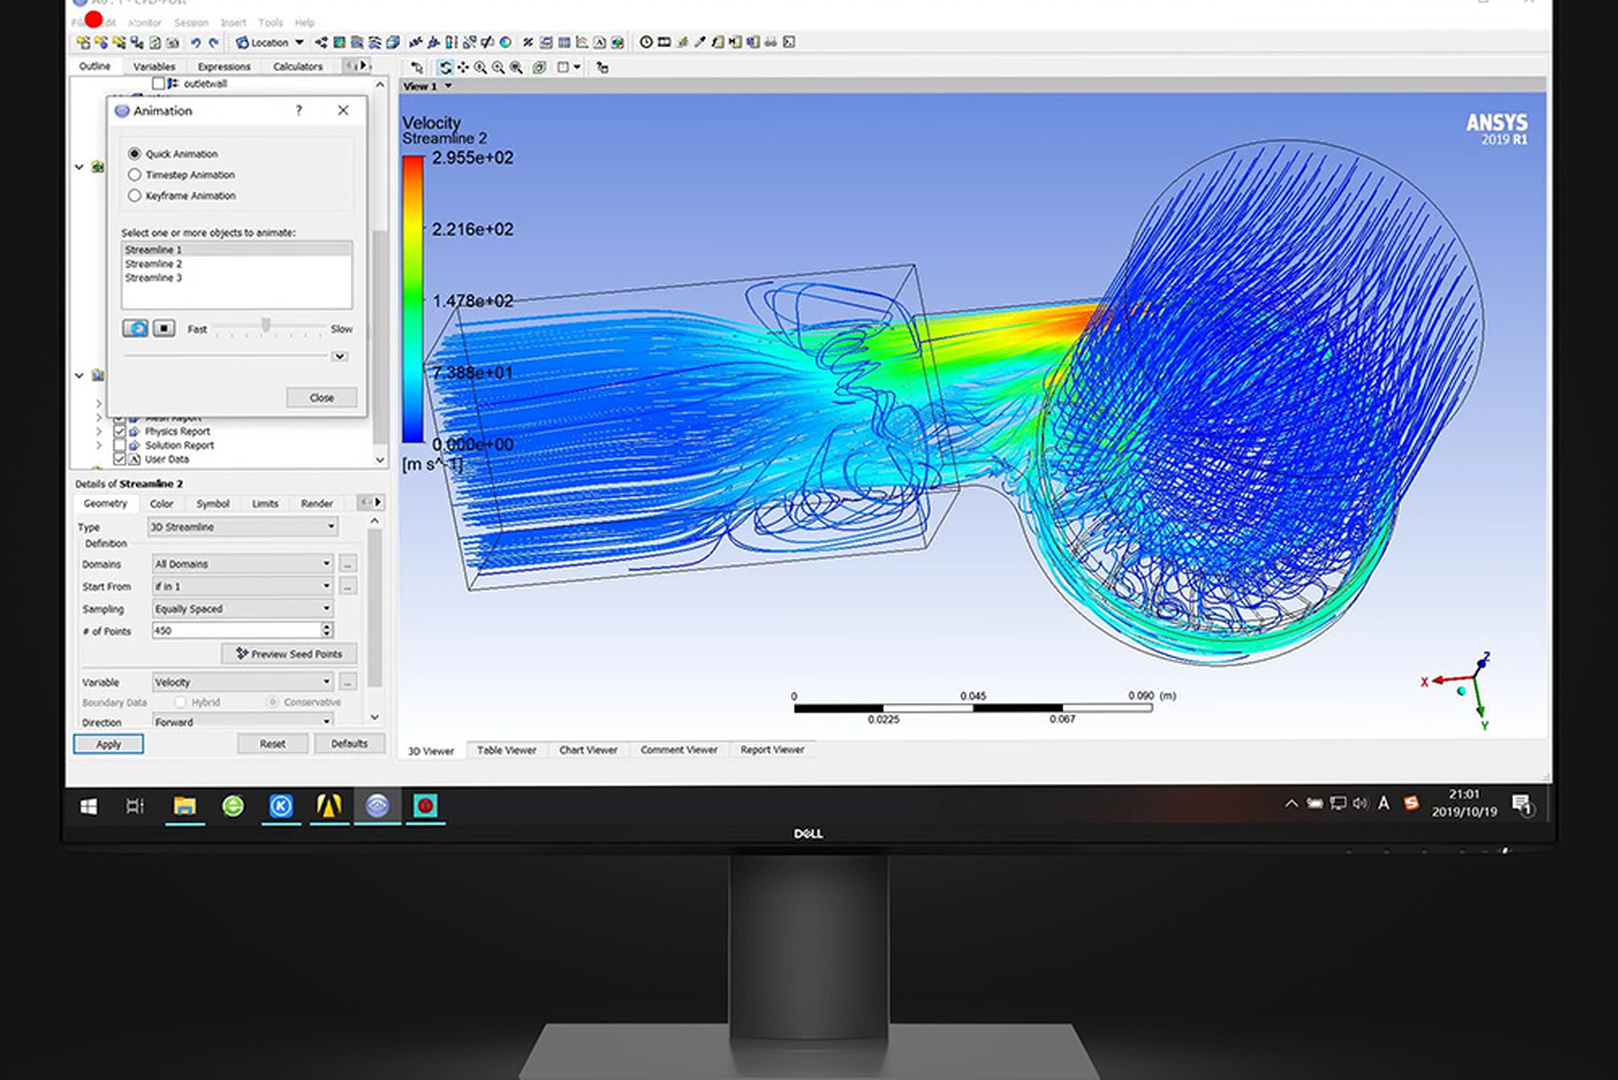Click the Apply button
This screenshot has width=1618, height=1080.
click(108, 744)
